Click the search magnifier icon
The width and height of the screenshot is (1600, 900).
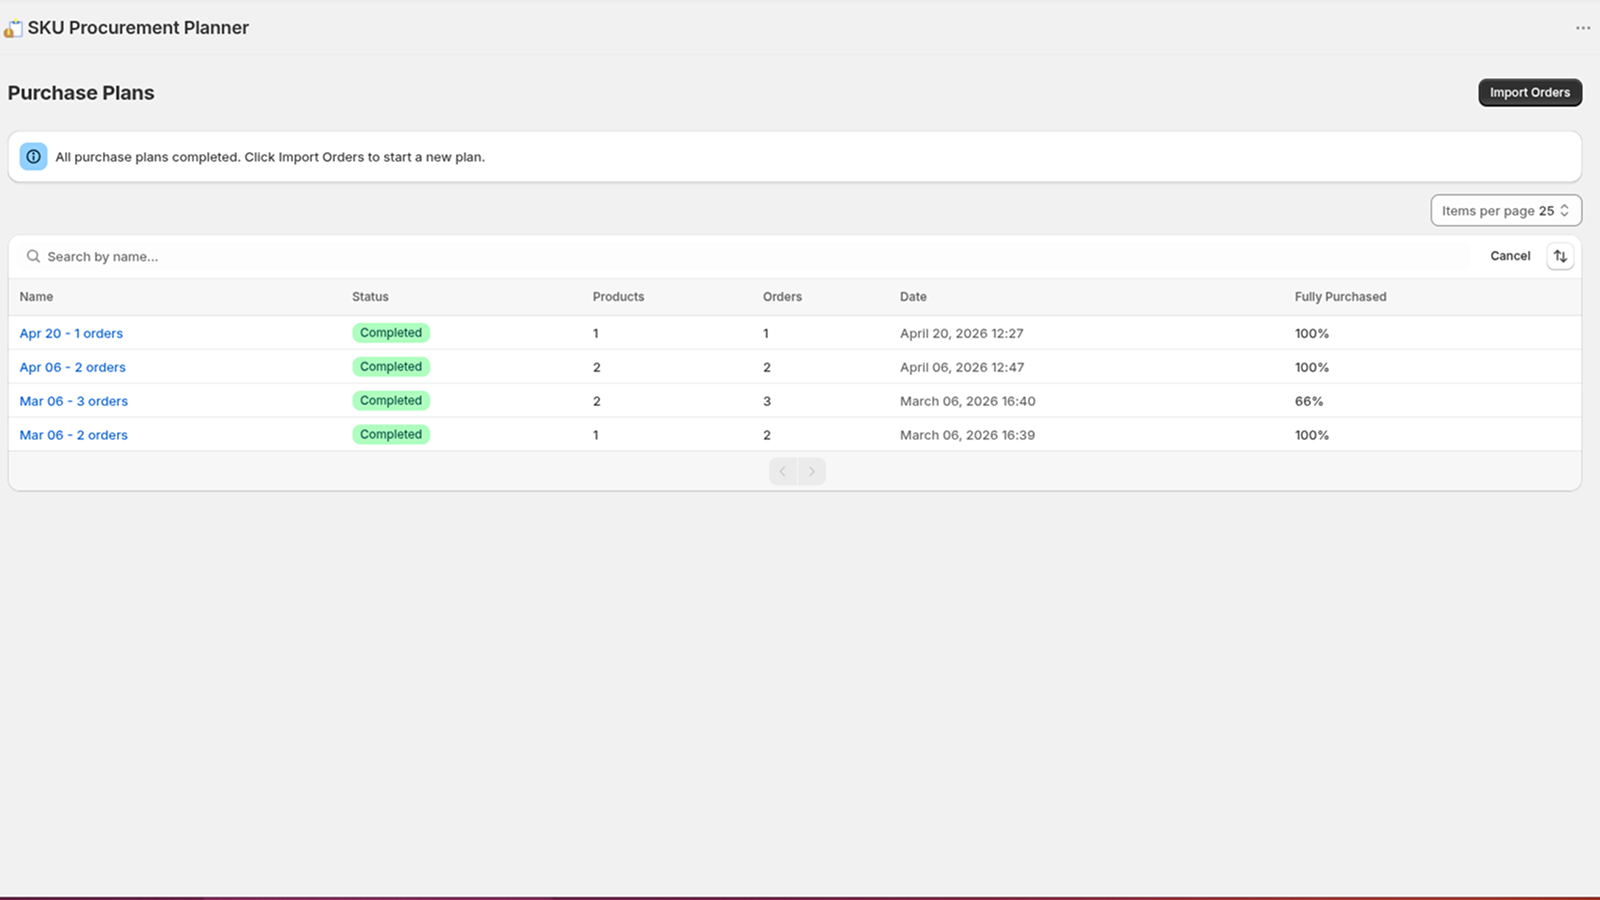(33, 257)
